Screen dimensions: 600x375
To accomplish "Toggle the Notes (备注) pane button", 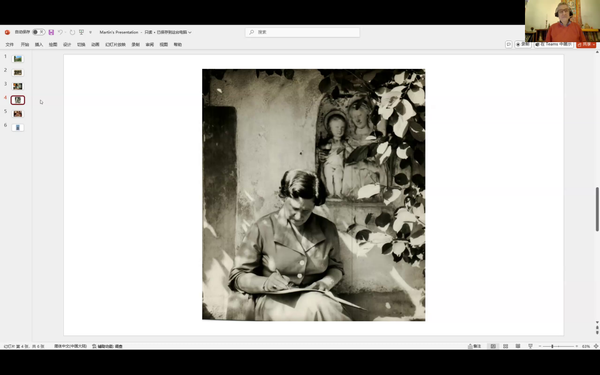I will click(474, 346).
